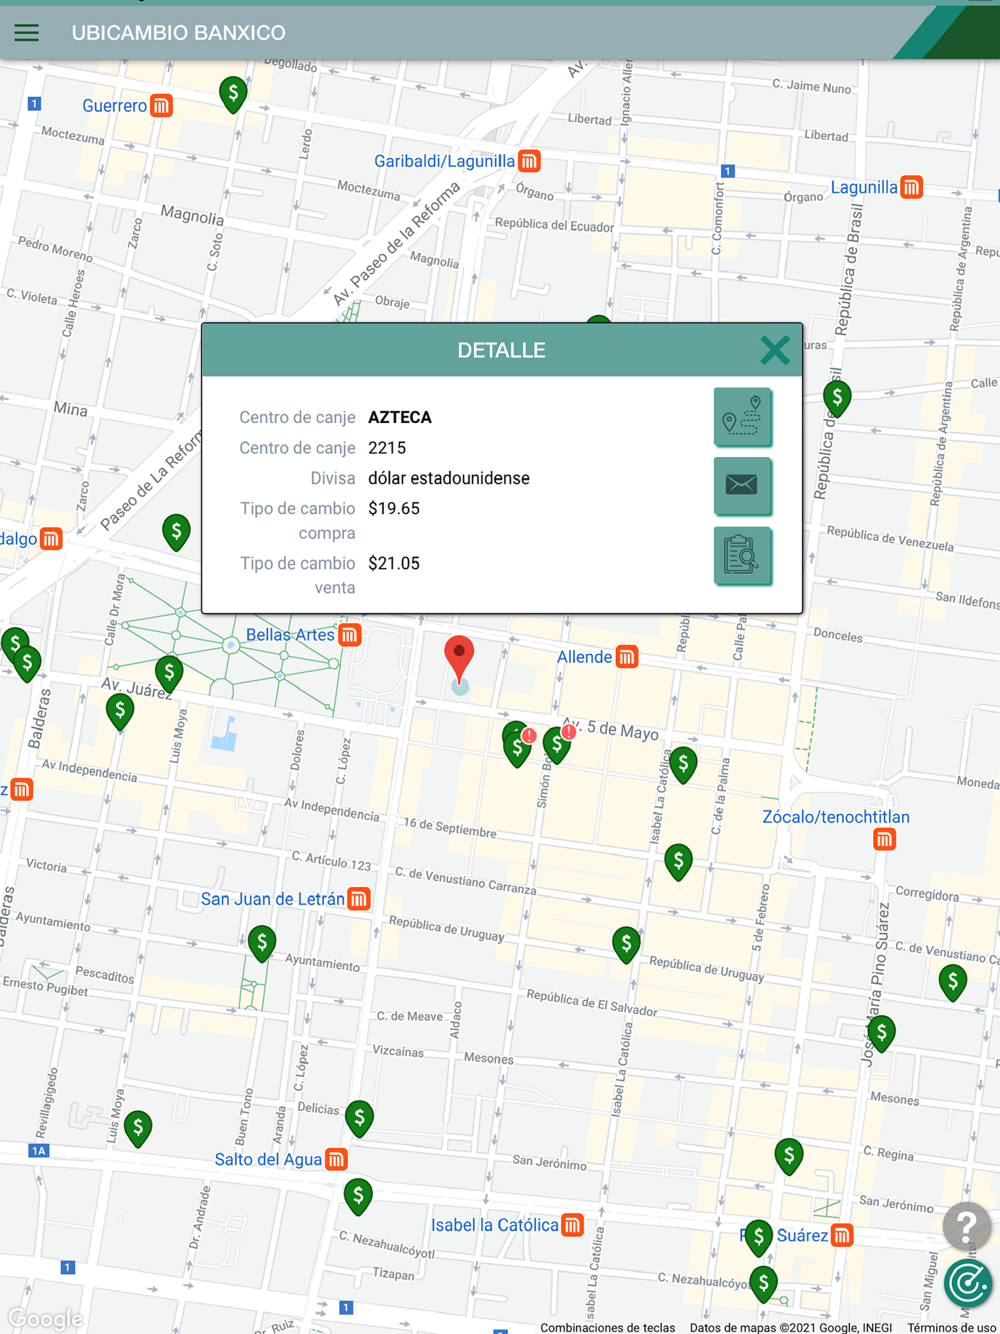
Task: Click the Allende station label
Action: point(584,657)
